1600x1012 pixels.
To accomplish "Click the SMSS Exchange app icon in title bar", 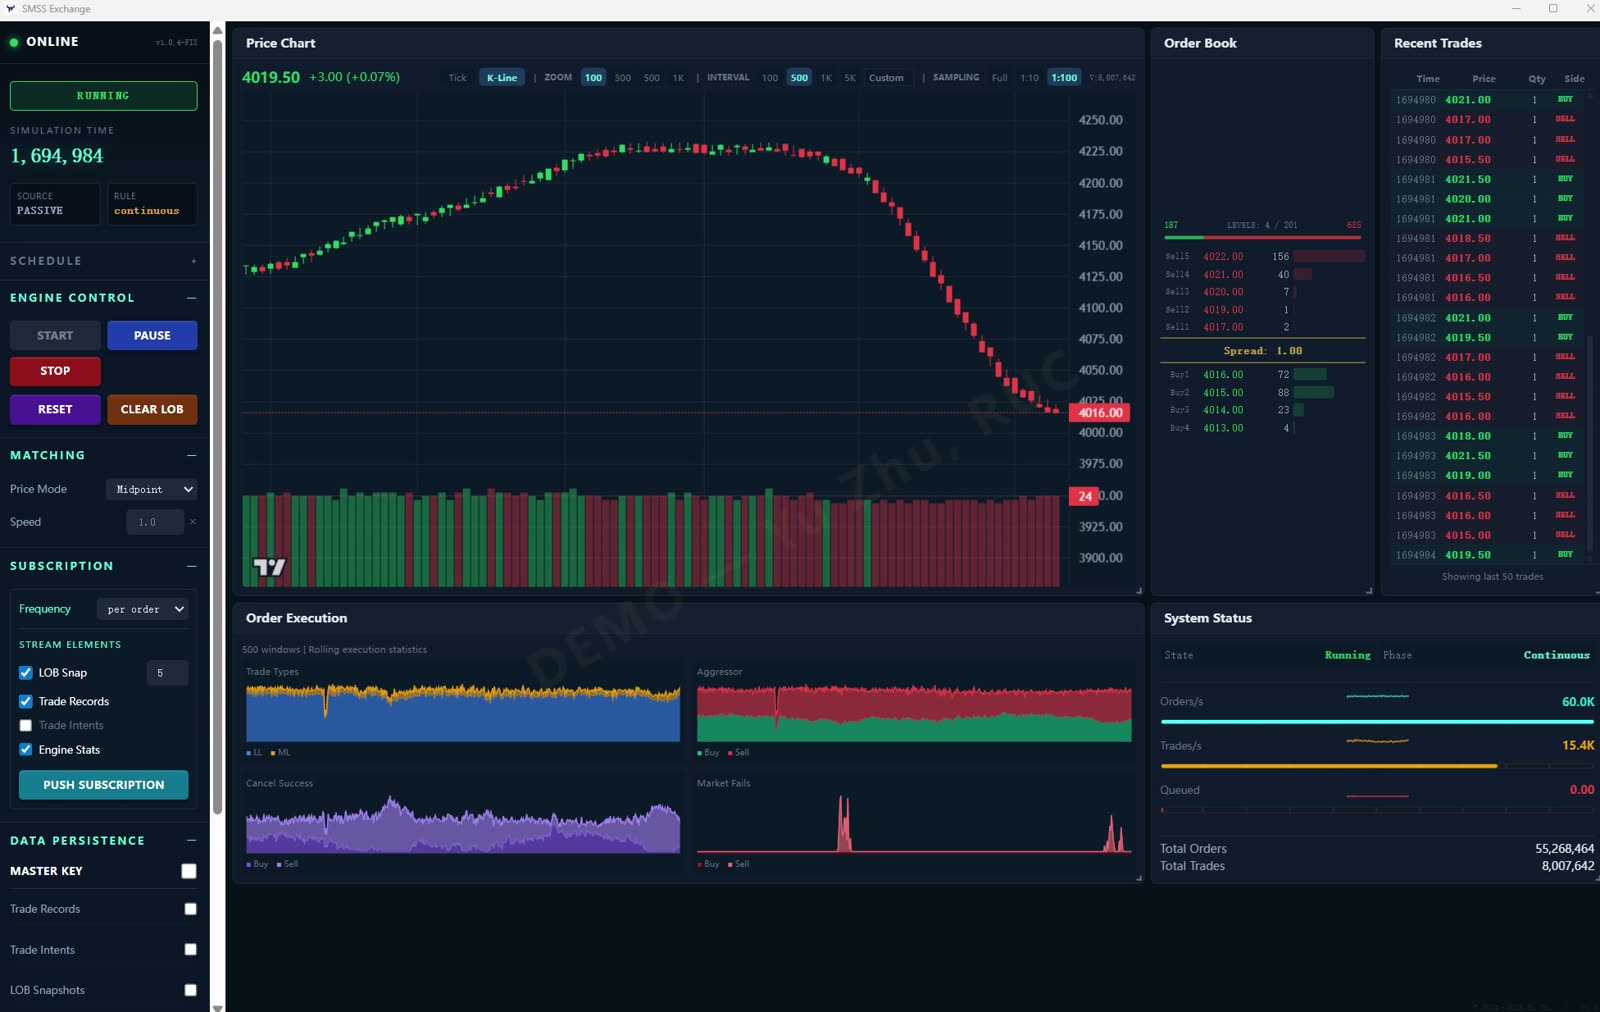I will coord(10,8).
